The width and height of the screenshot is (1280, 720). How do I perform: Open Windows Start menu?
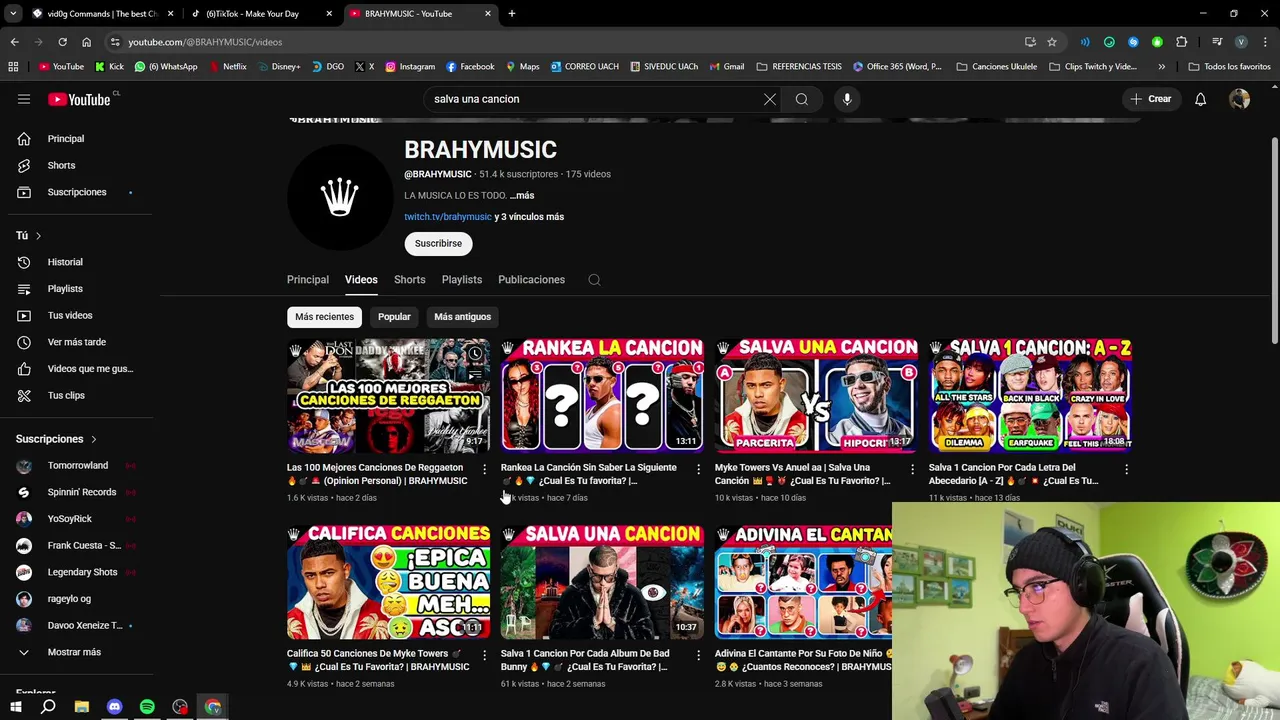15,707
